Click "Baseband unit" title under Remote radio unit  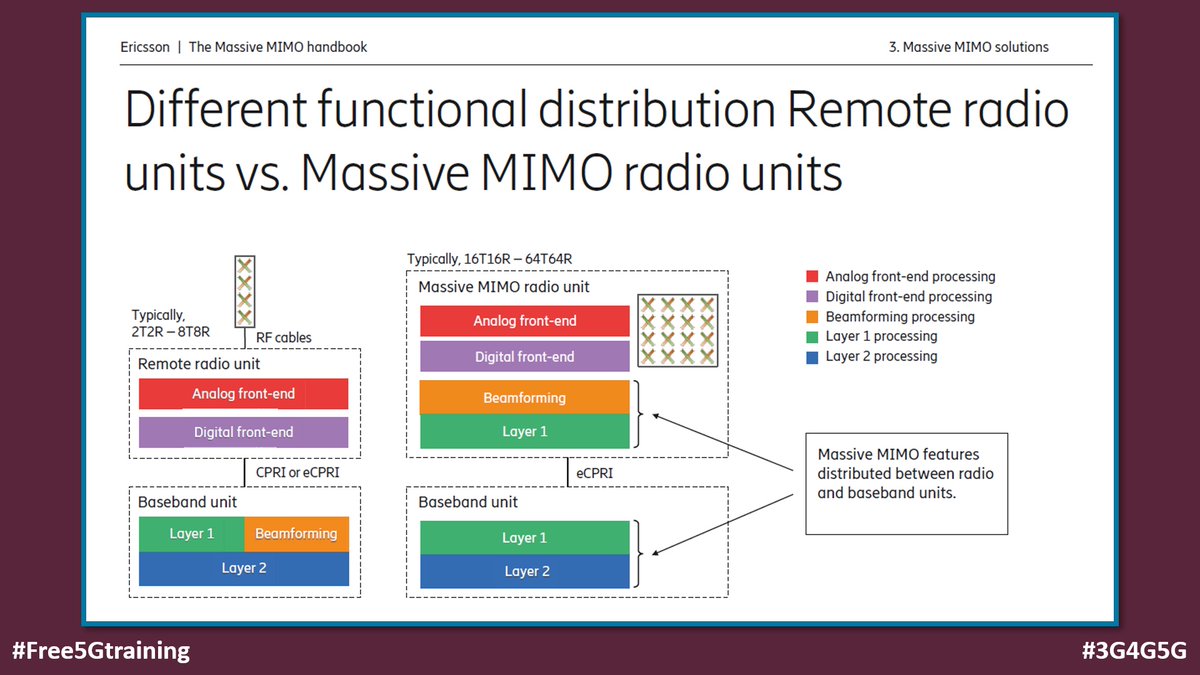188,502
